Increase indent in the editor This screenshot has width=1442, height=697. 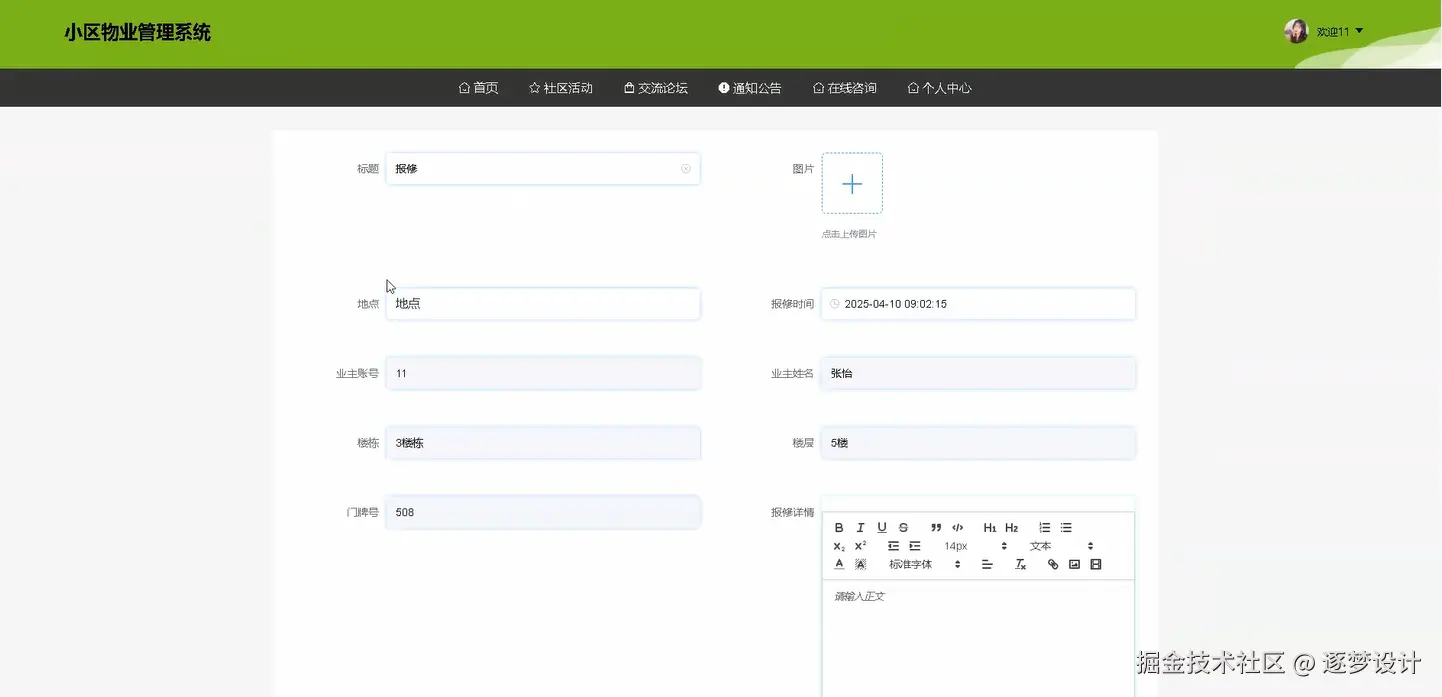click(915, 546)
